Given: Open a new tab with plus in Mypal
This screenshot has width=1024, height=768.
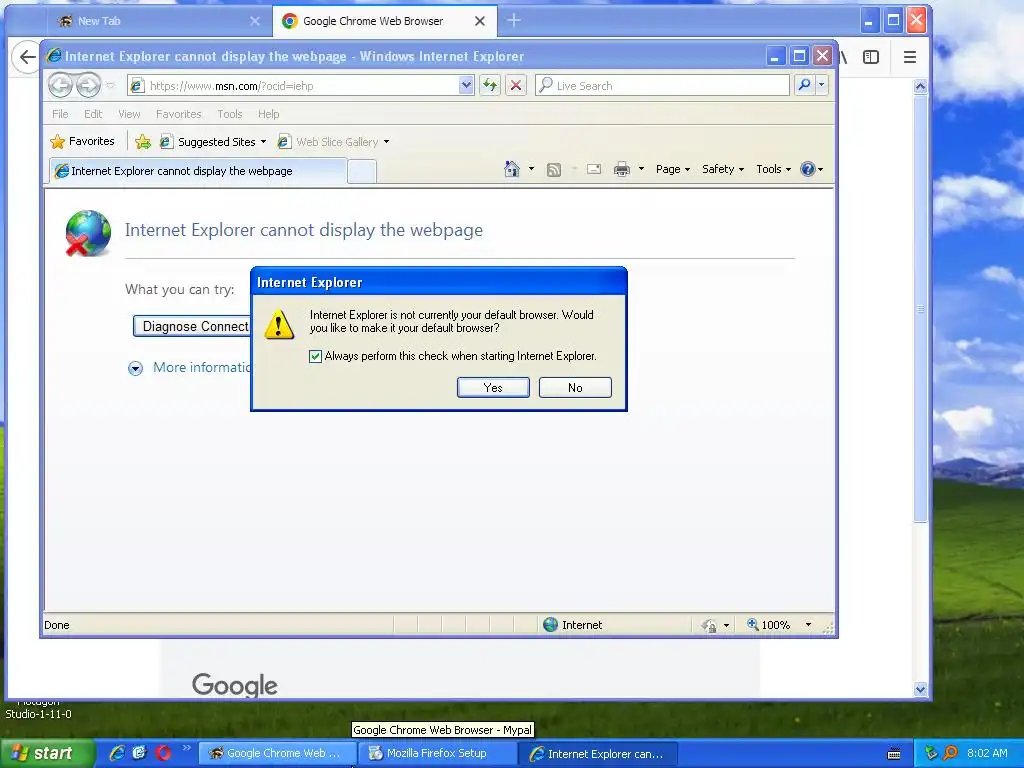Looking at the screenshot, I should click(x=514, y=21).
